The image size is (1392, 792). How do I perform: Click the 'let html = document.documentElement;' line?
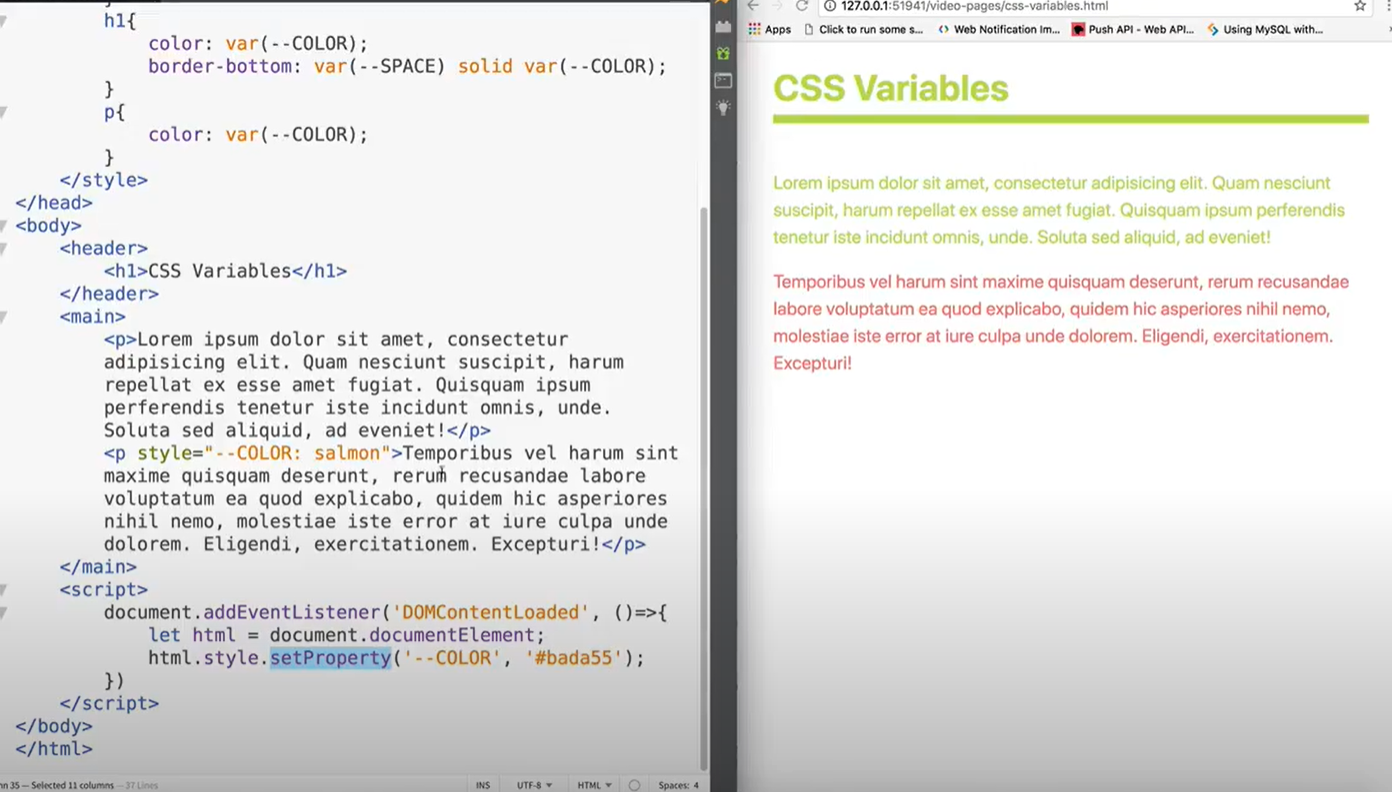pos(346,635)
